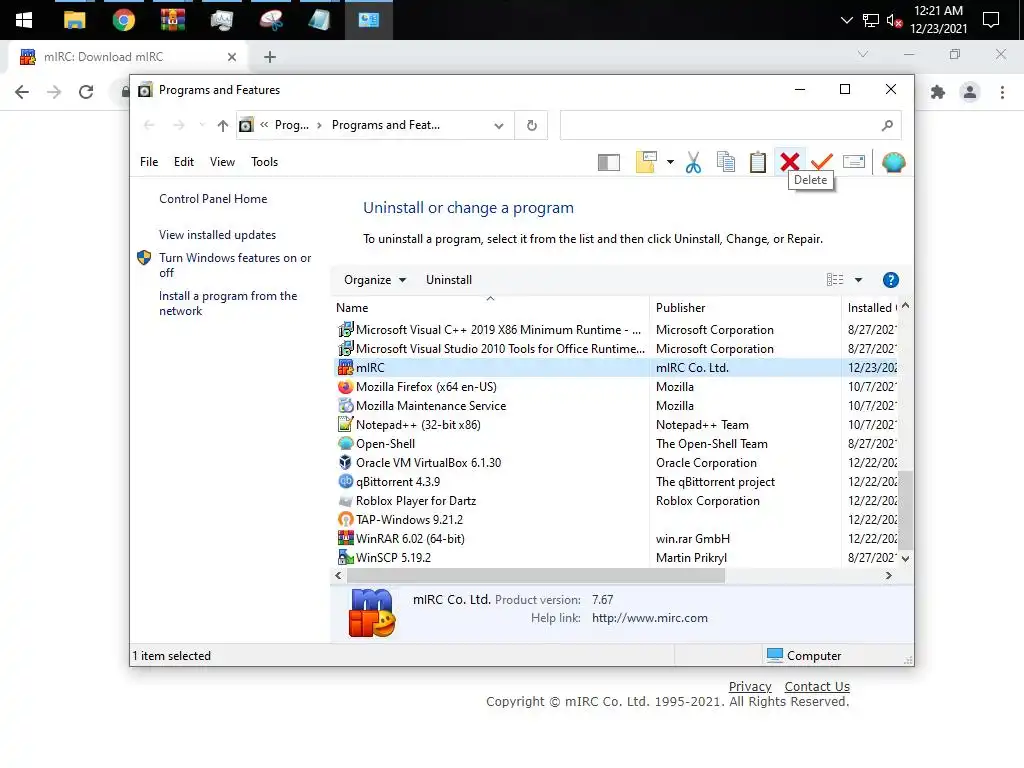Open Privacy link on the mIRC page
The image size is (1024, 768).
point(750,687)
